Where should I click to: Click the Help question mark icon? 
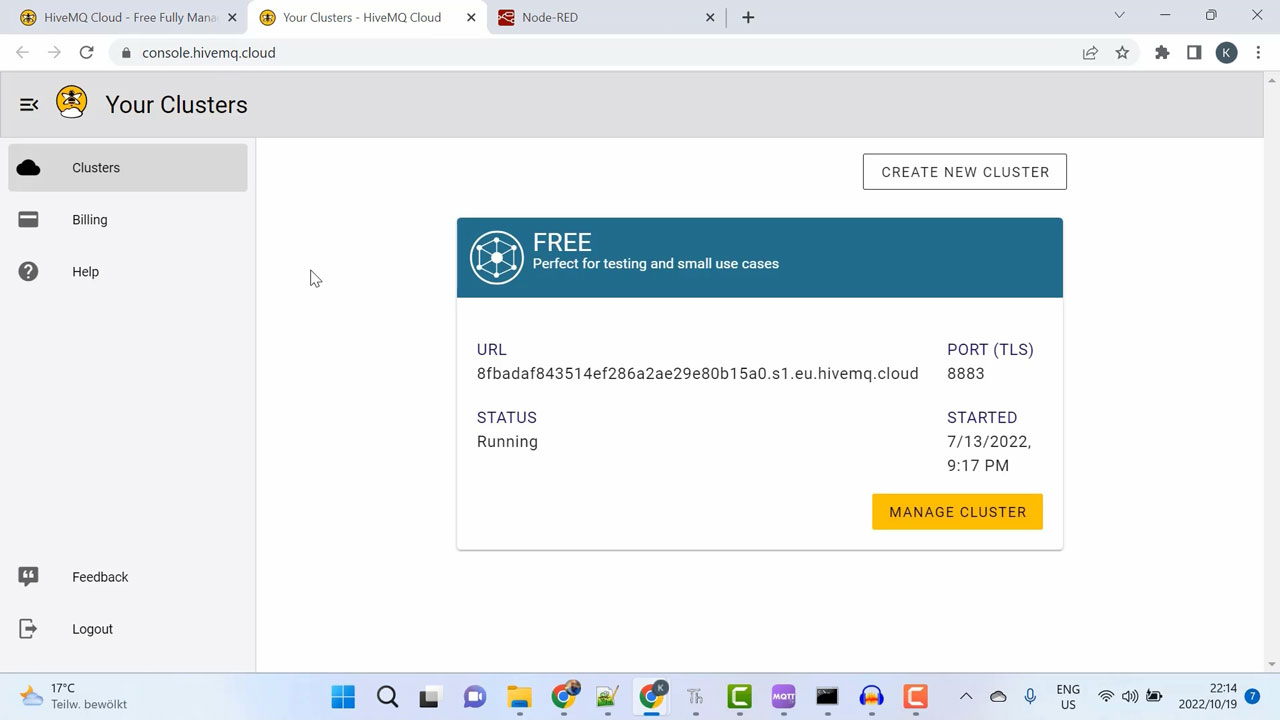pyautogui.click(x=29, y=272)
